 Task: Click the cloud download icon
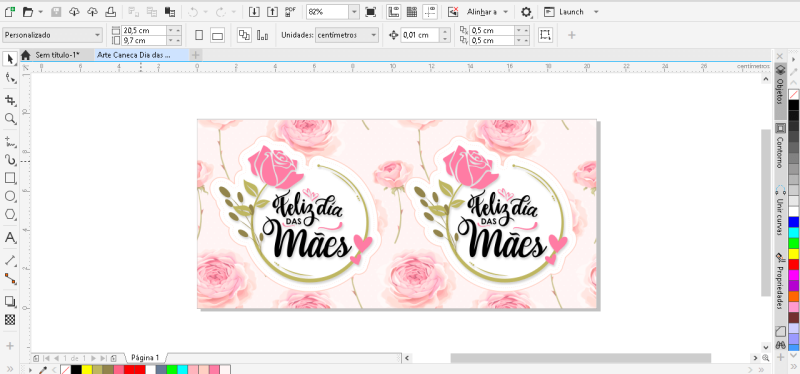tap(74, 11)
